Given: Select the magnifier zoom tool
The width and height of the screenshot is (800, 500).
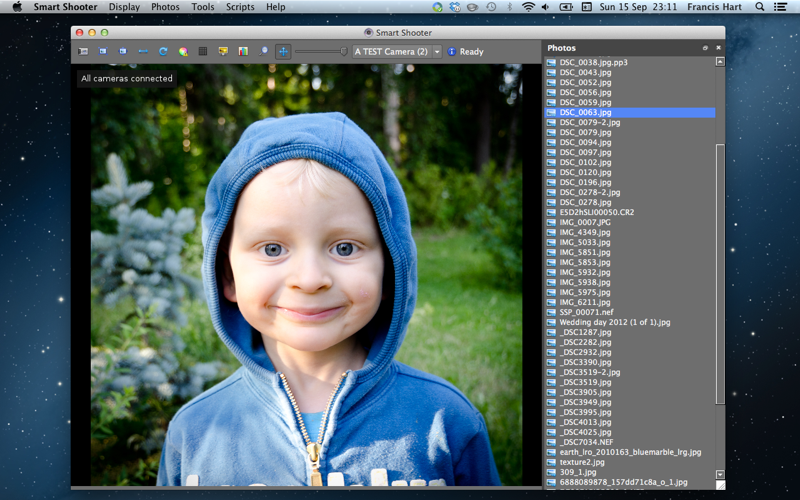Looking at the screenshot, I should point(264,51).
